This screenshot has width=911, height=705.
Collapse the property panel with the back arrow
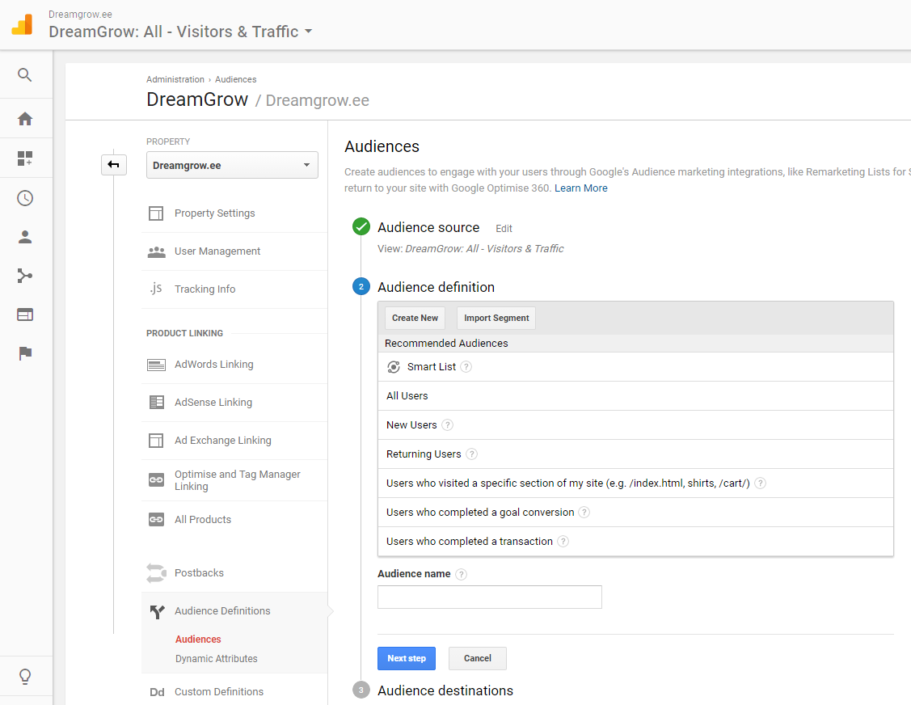[x=113, y=164]
